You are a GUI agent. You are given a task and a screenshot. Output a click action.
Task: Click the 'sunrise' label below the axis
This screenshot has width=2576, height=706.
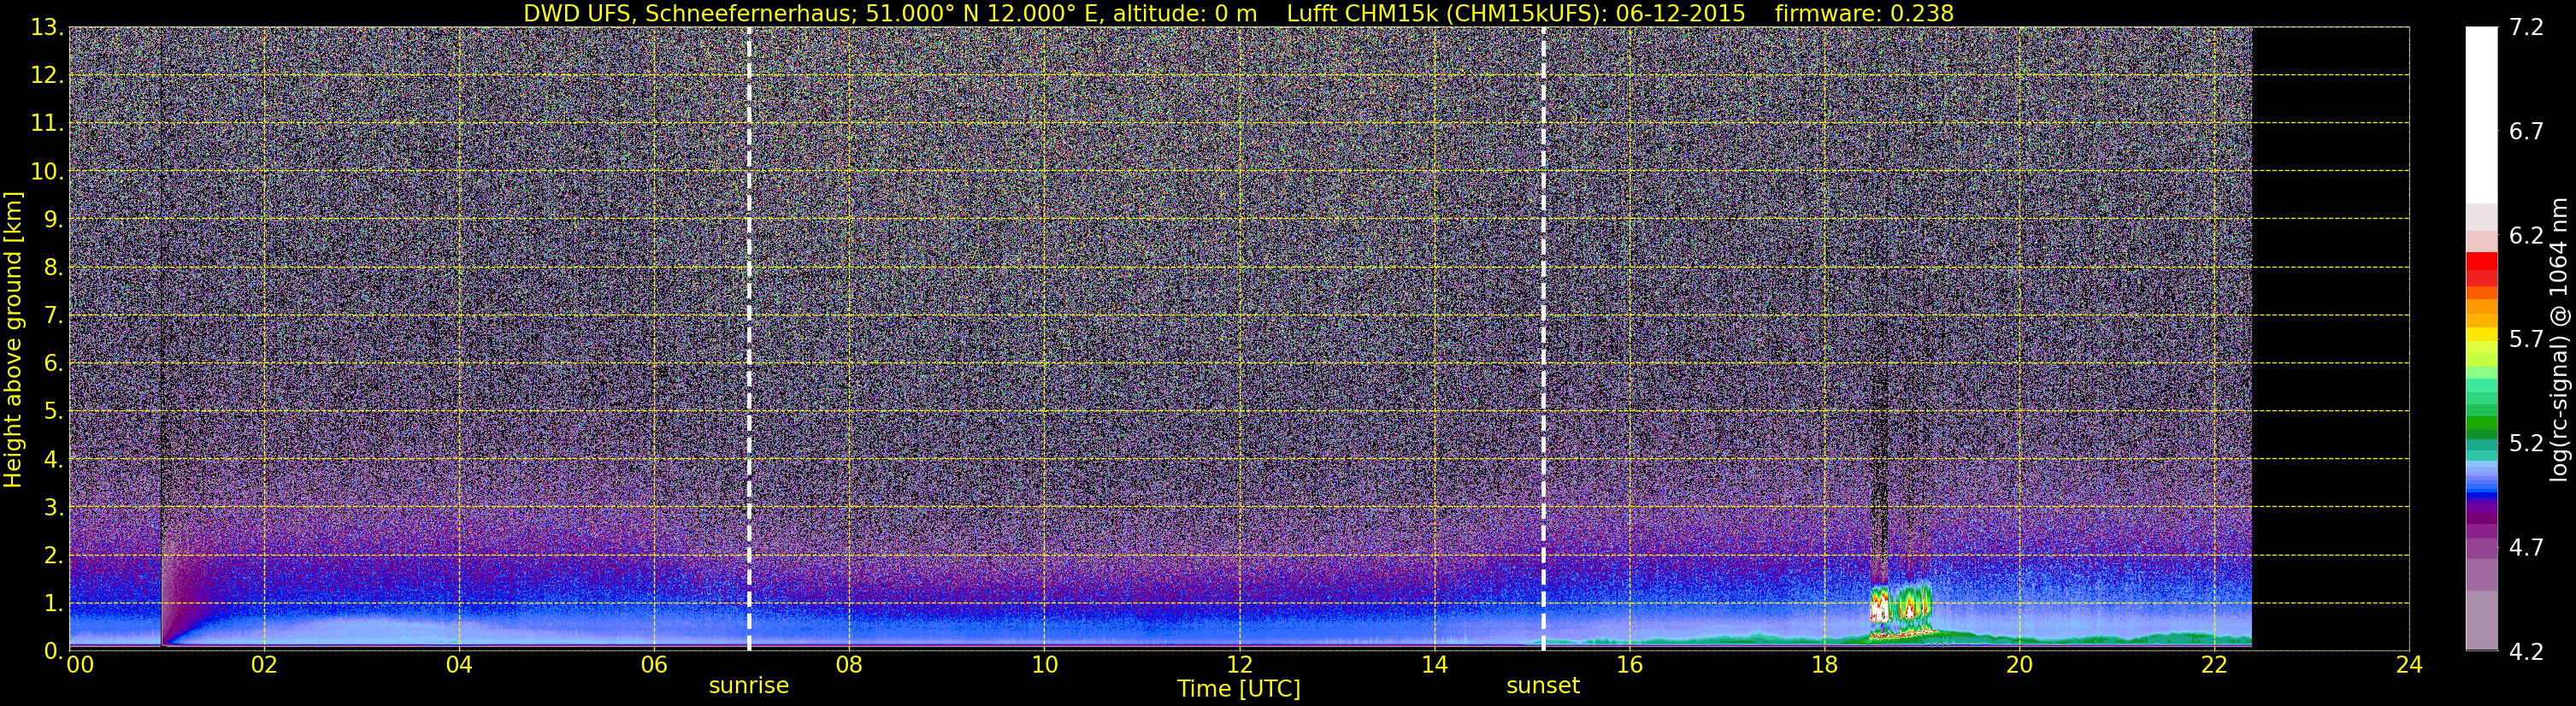(x=749, y=686)
